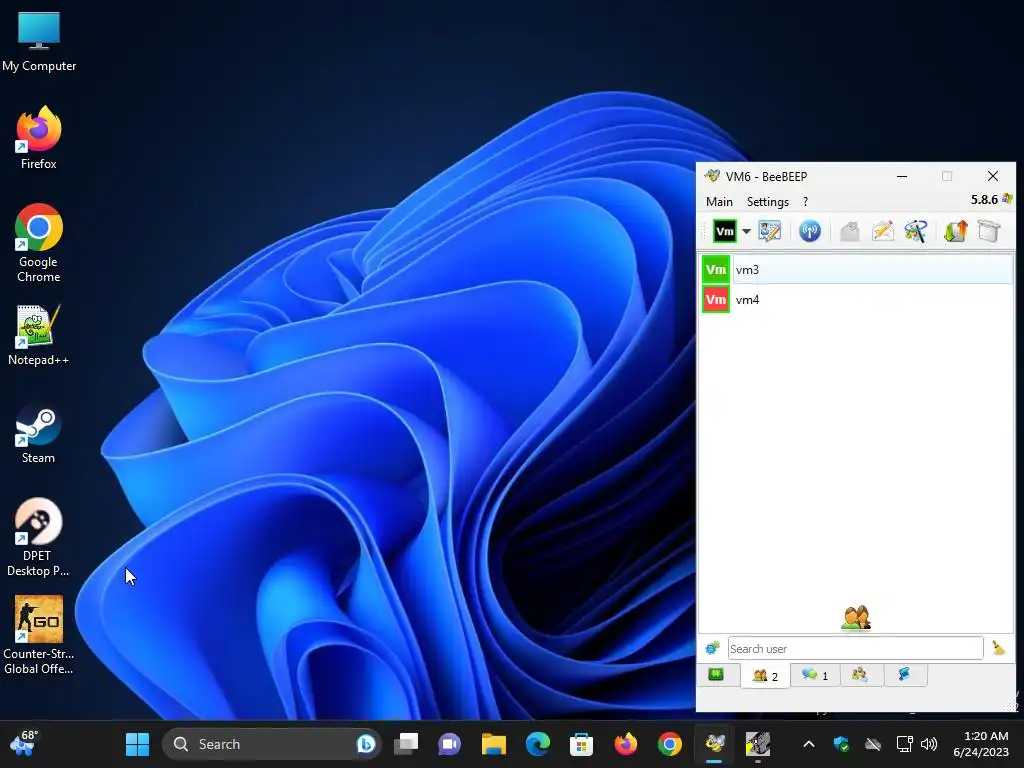The image size is (1024, 768).
Task: Expand the Vm status dropdown arrow
Action: [746, 231]
